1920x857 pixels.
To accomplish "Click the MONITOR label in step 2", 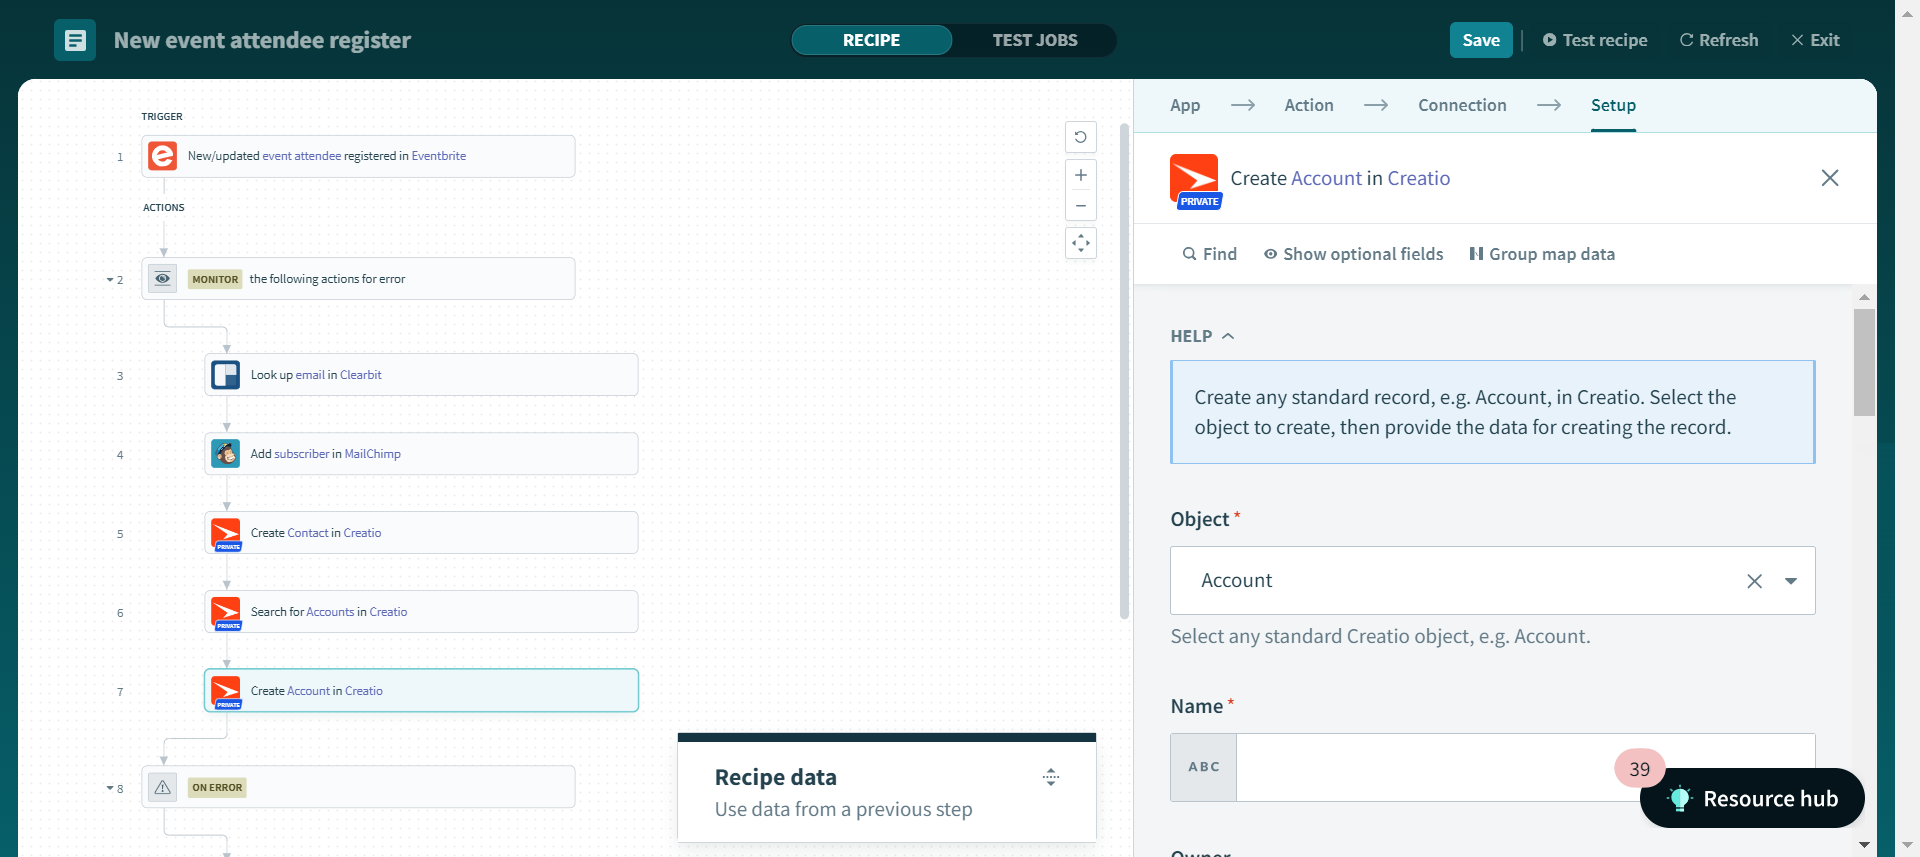I will [x=215, y=280].
